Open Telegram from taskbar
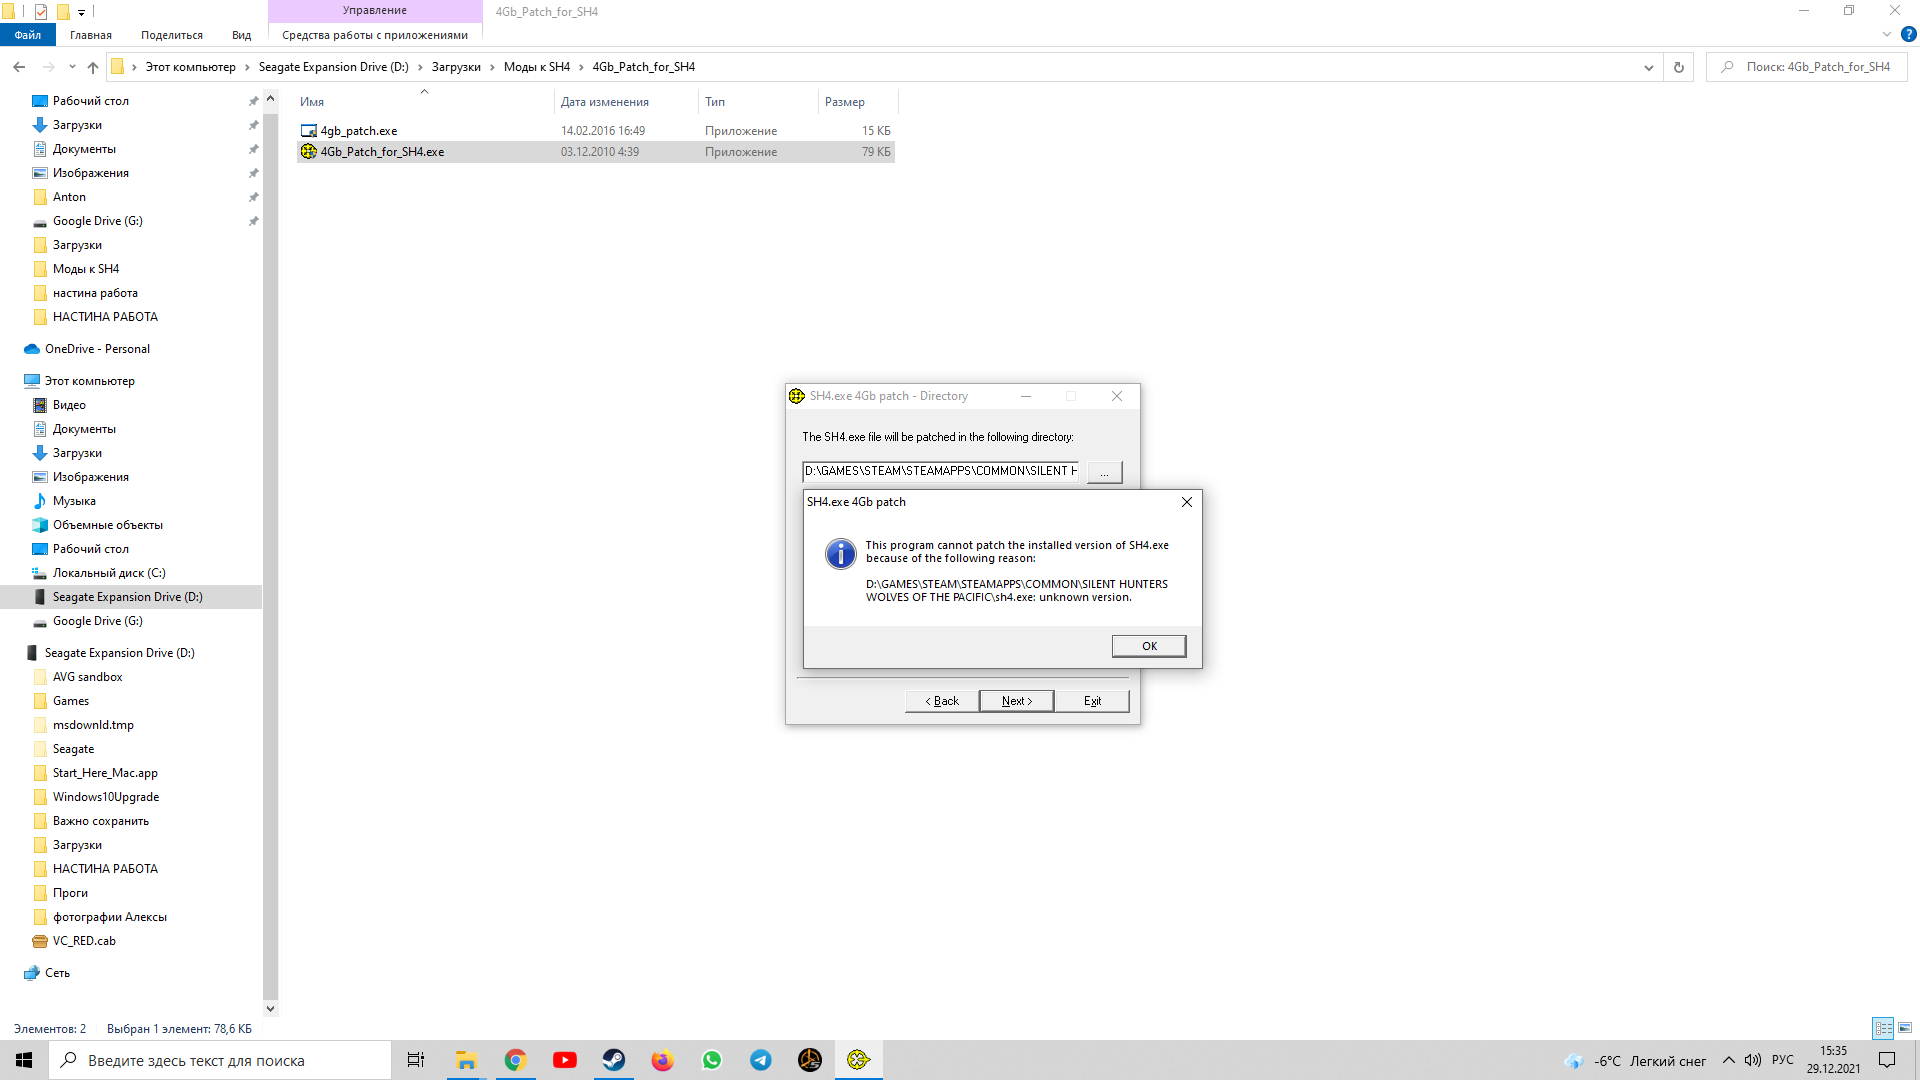 click(x=760, y=1060)
